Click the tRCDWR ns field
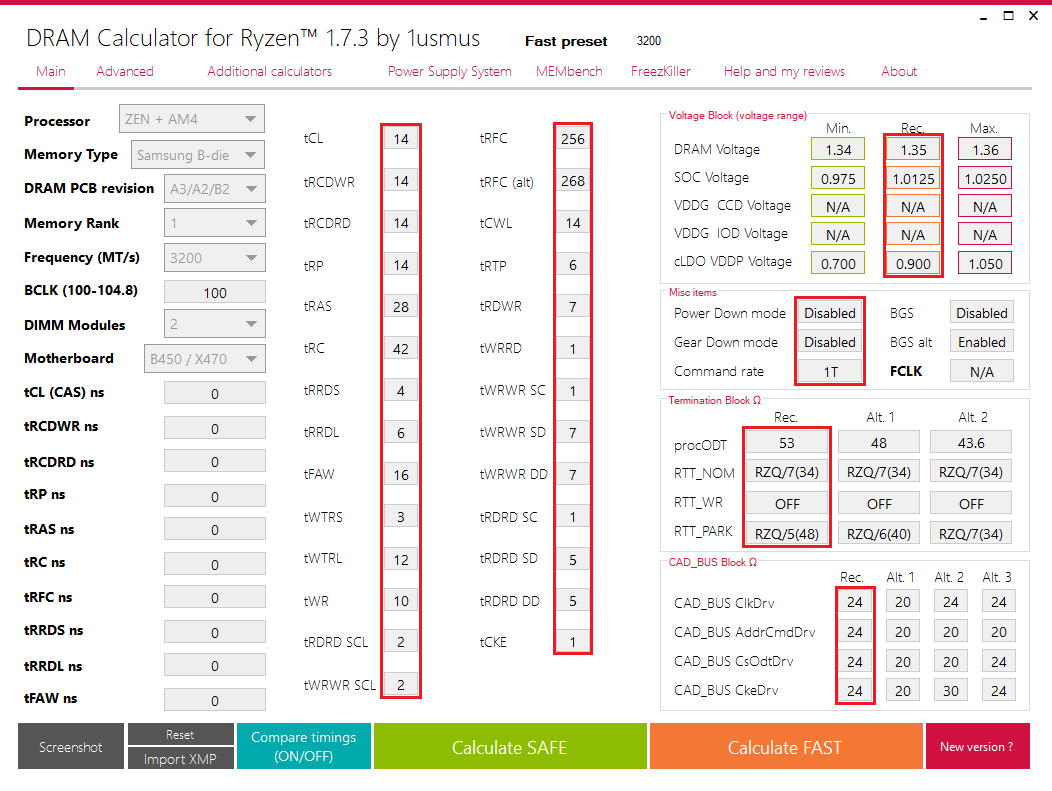 coord(215,428)
